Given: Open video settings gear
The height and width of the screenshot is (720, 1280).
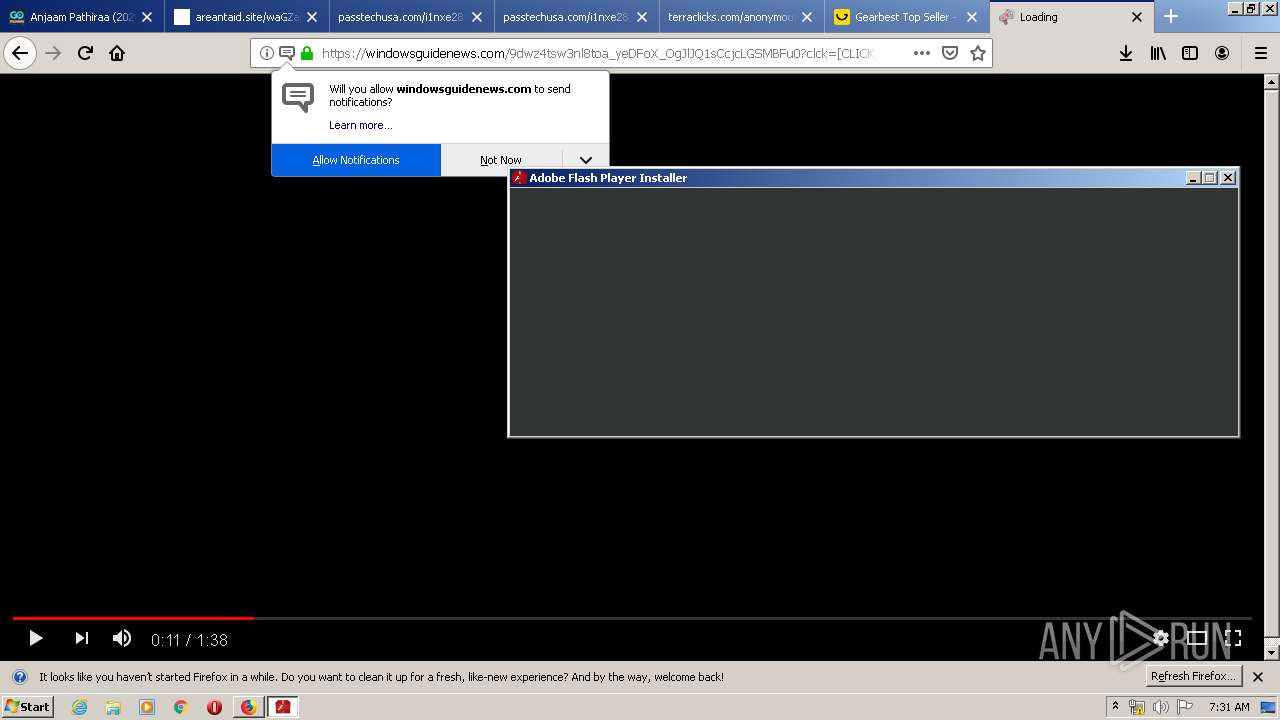Looking at the screenshot, I should click(1160, 638).
